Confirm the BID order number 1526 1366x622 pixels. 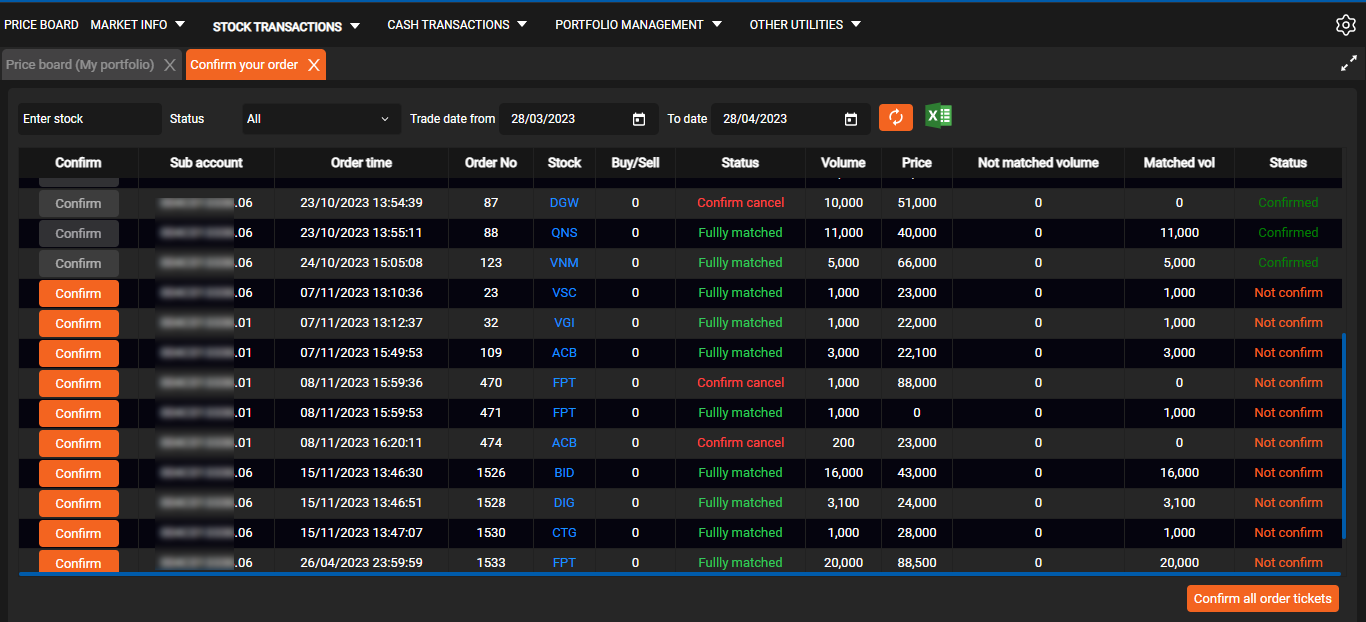tap(78, 473)
